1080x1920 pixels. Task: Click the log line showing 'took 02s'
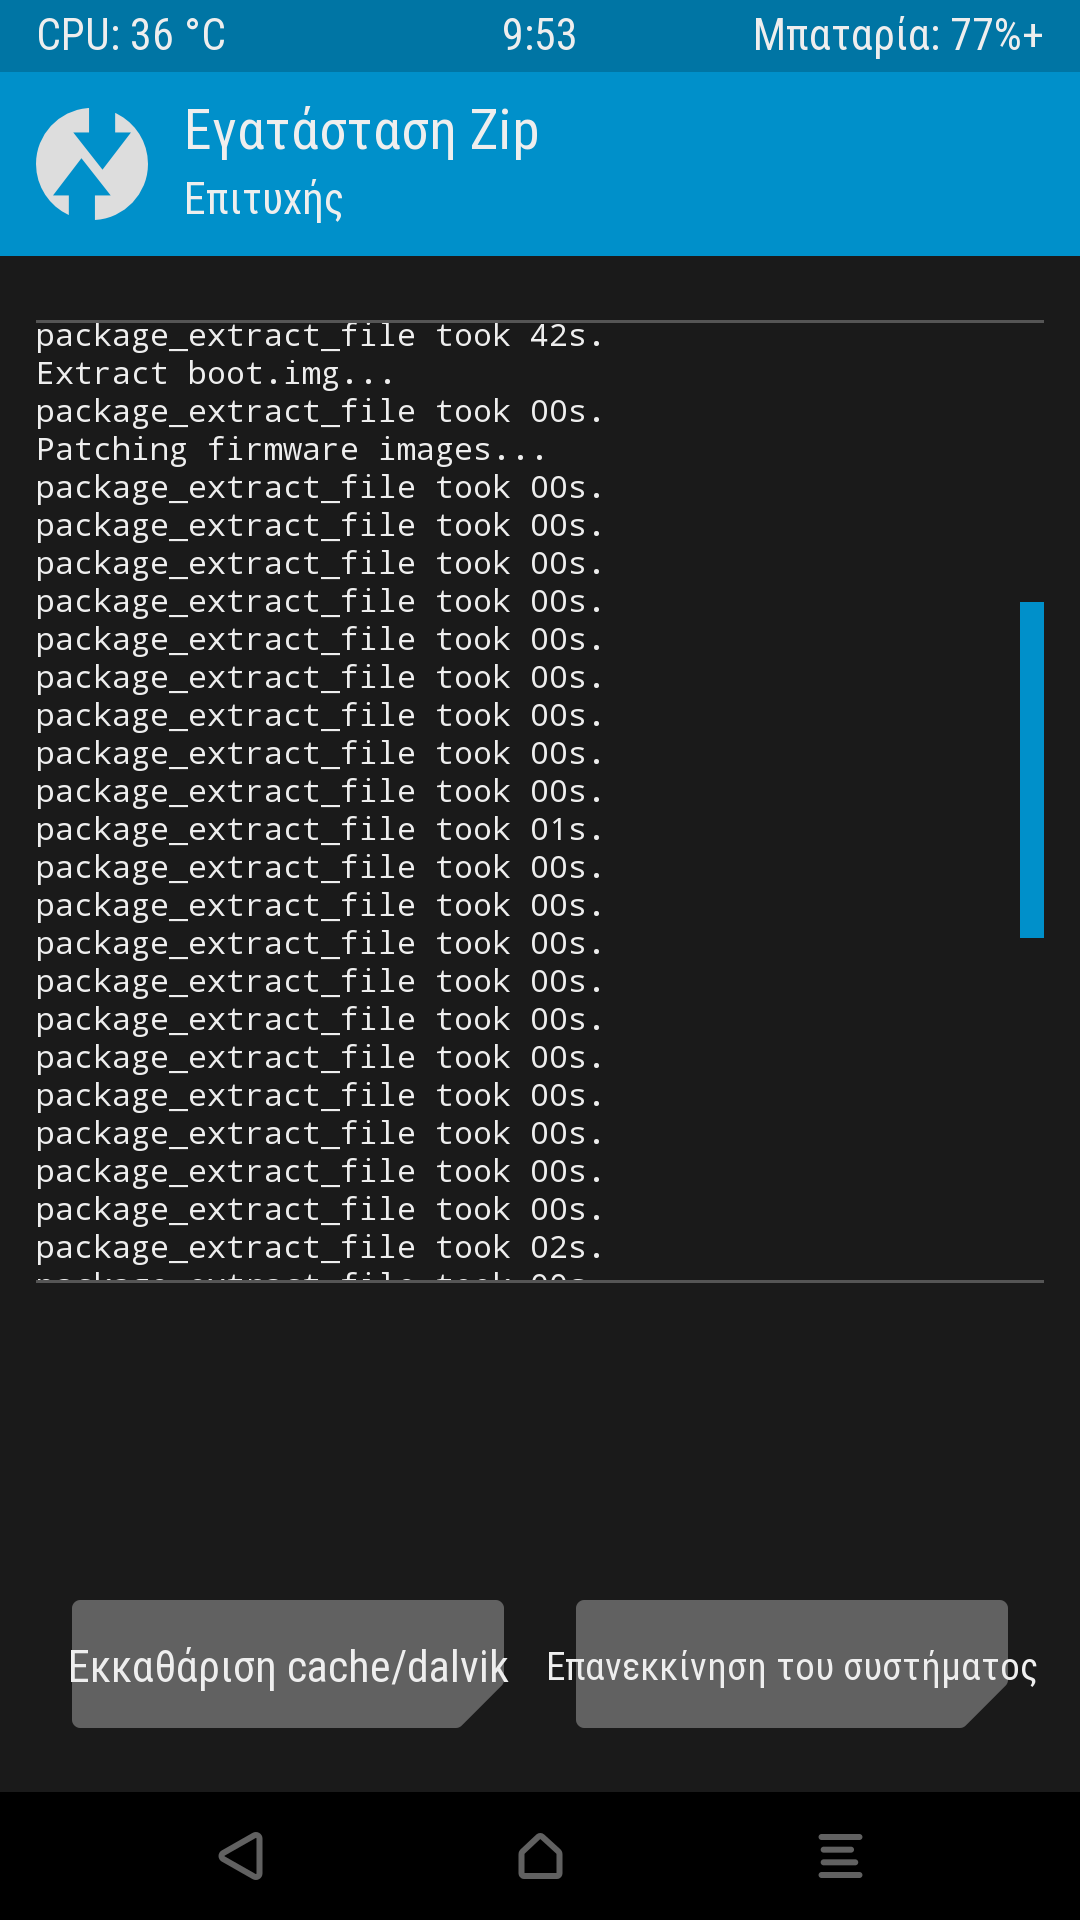coord(320,1248)
